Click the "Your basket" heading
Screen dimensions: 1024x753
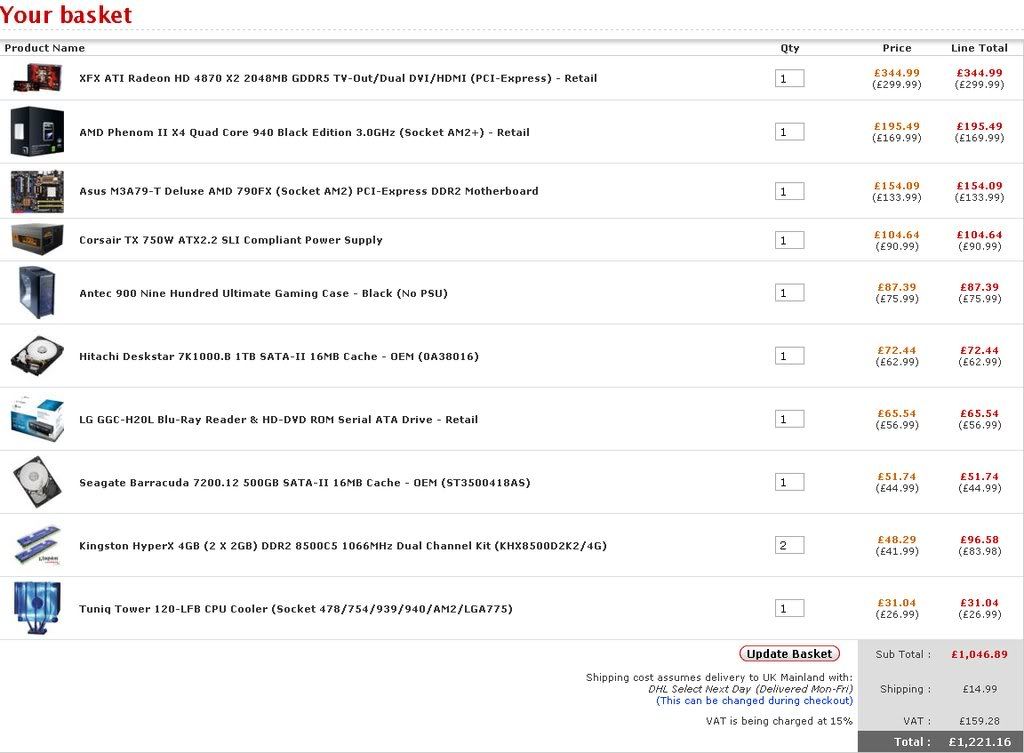click(x=66, y=14)
